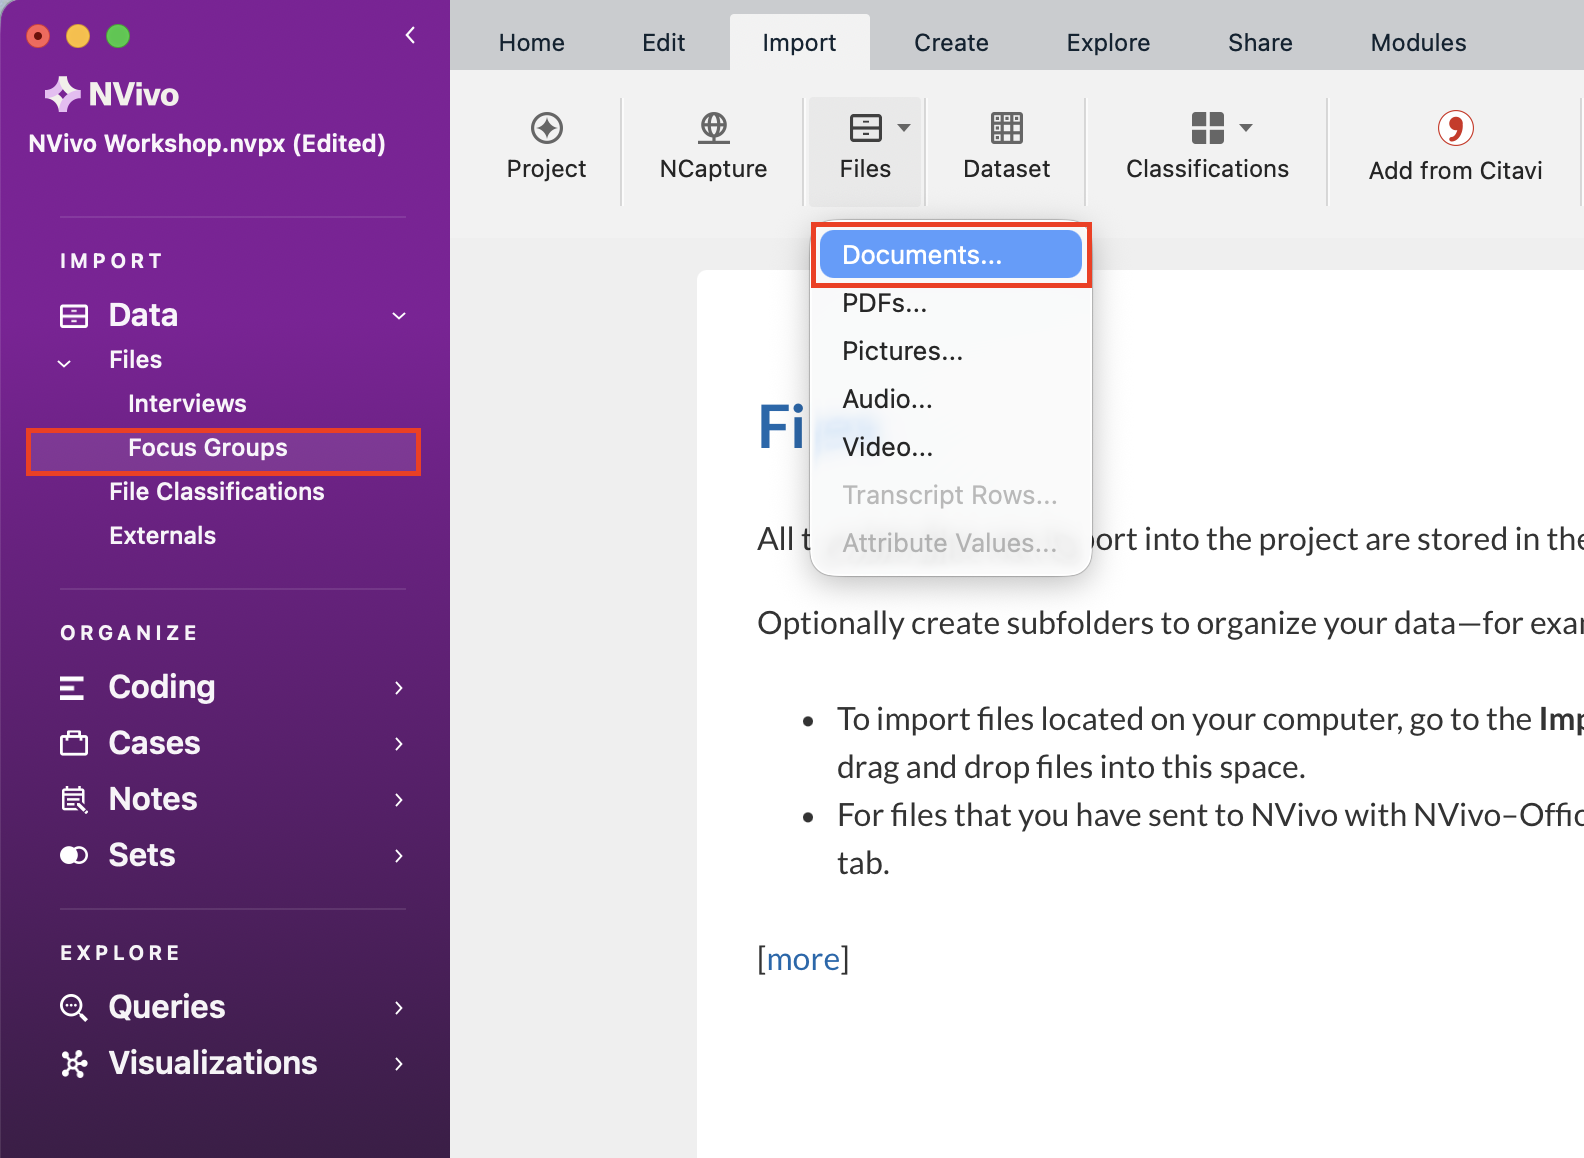Switch to the Edit tab

(x=664, y=43)
